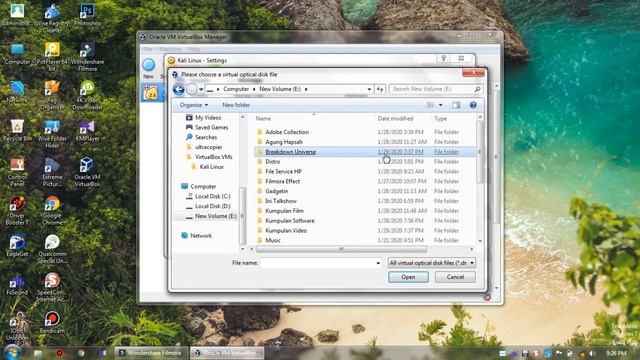Image resolution: width=640 pixels, height=360 pixels.
Task: Open the Machine menu in VirtualBox Manager
Action: 170,49
